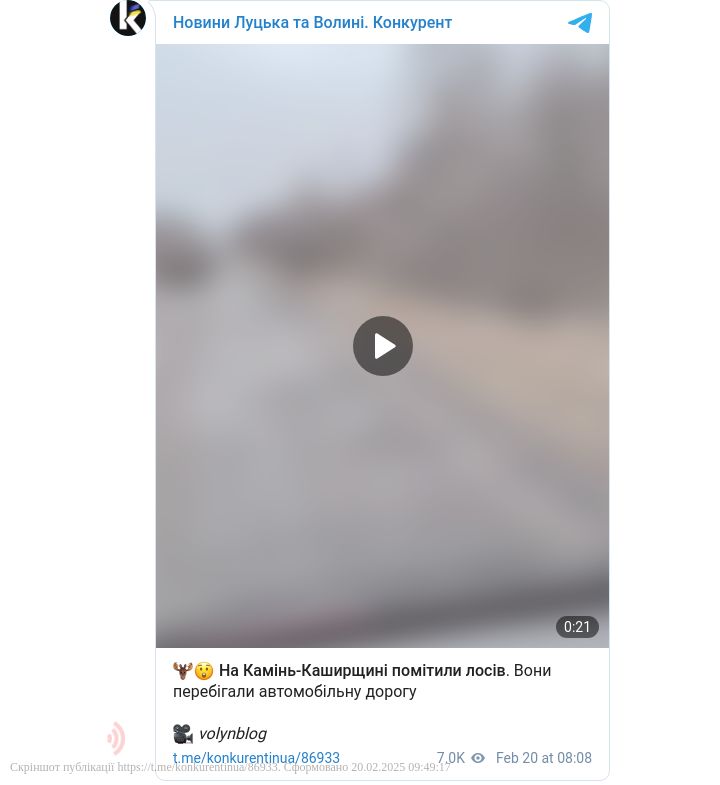
Task: Click the astonished face emoji
Action: point(204,670)
